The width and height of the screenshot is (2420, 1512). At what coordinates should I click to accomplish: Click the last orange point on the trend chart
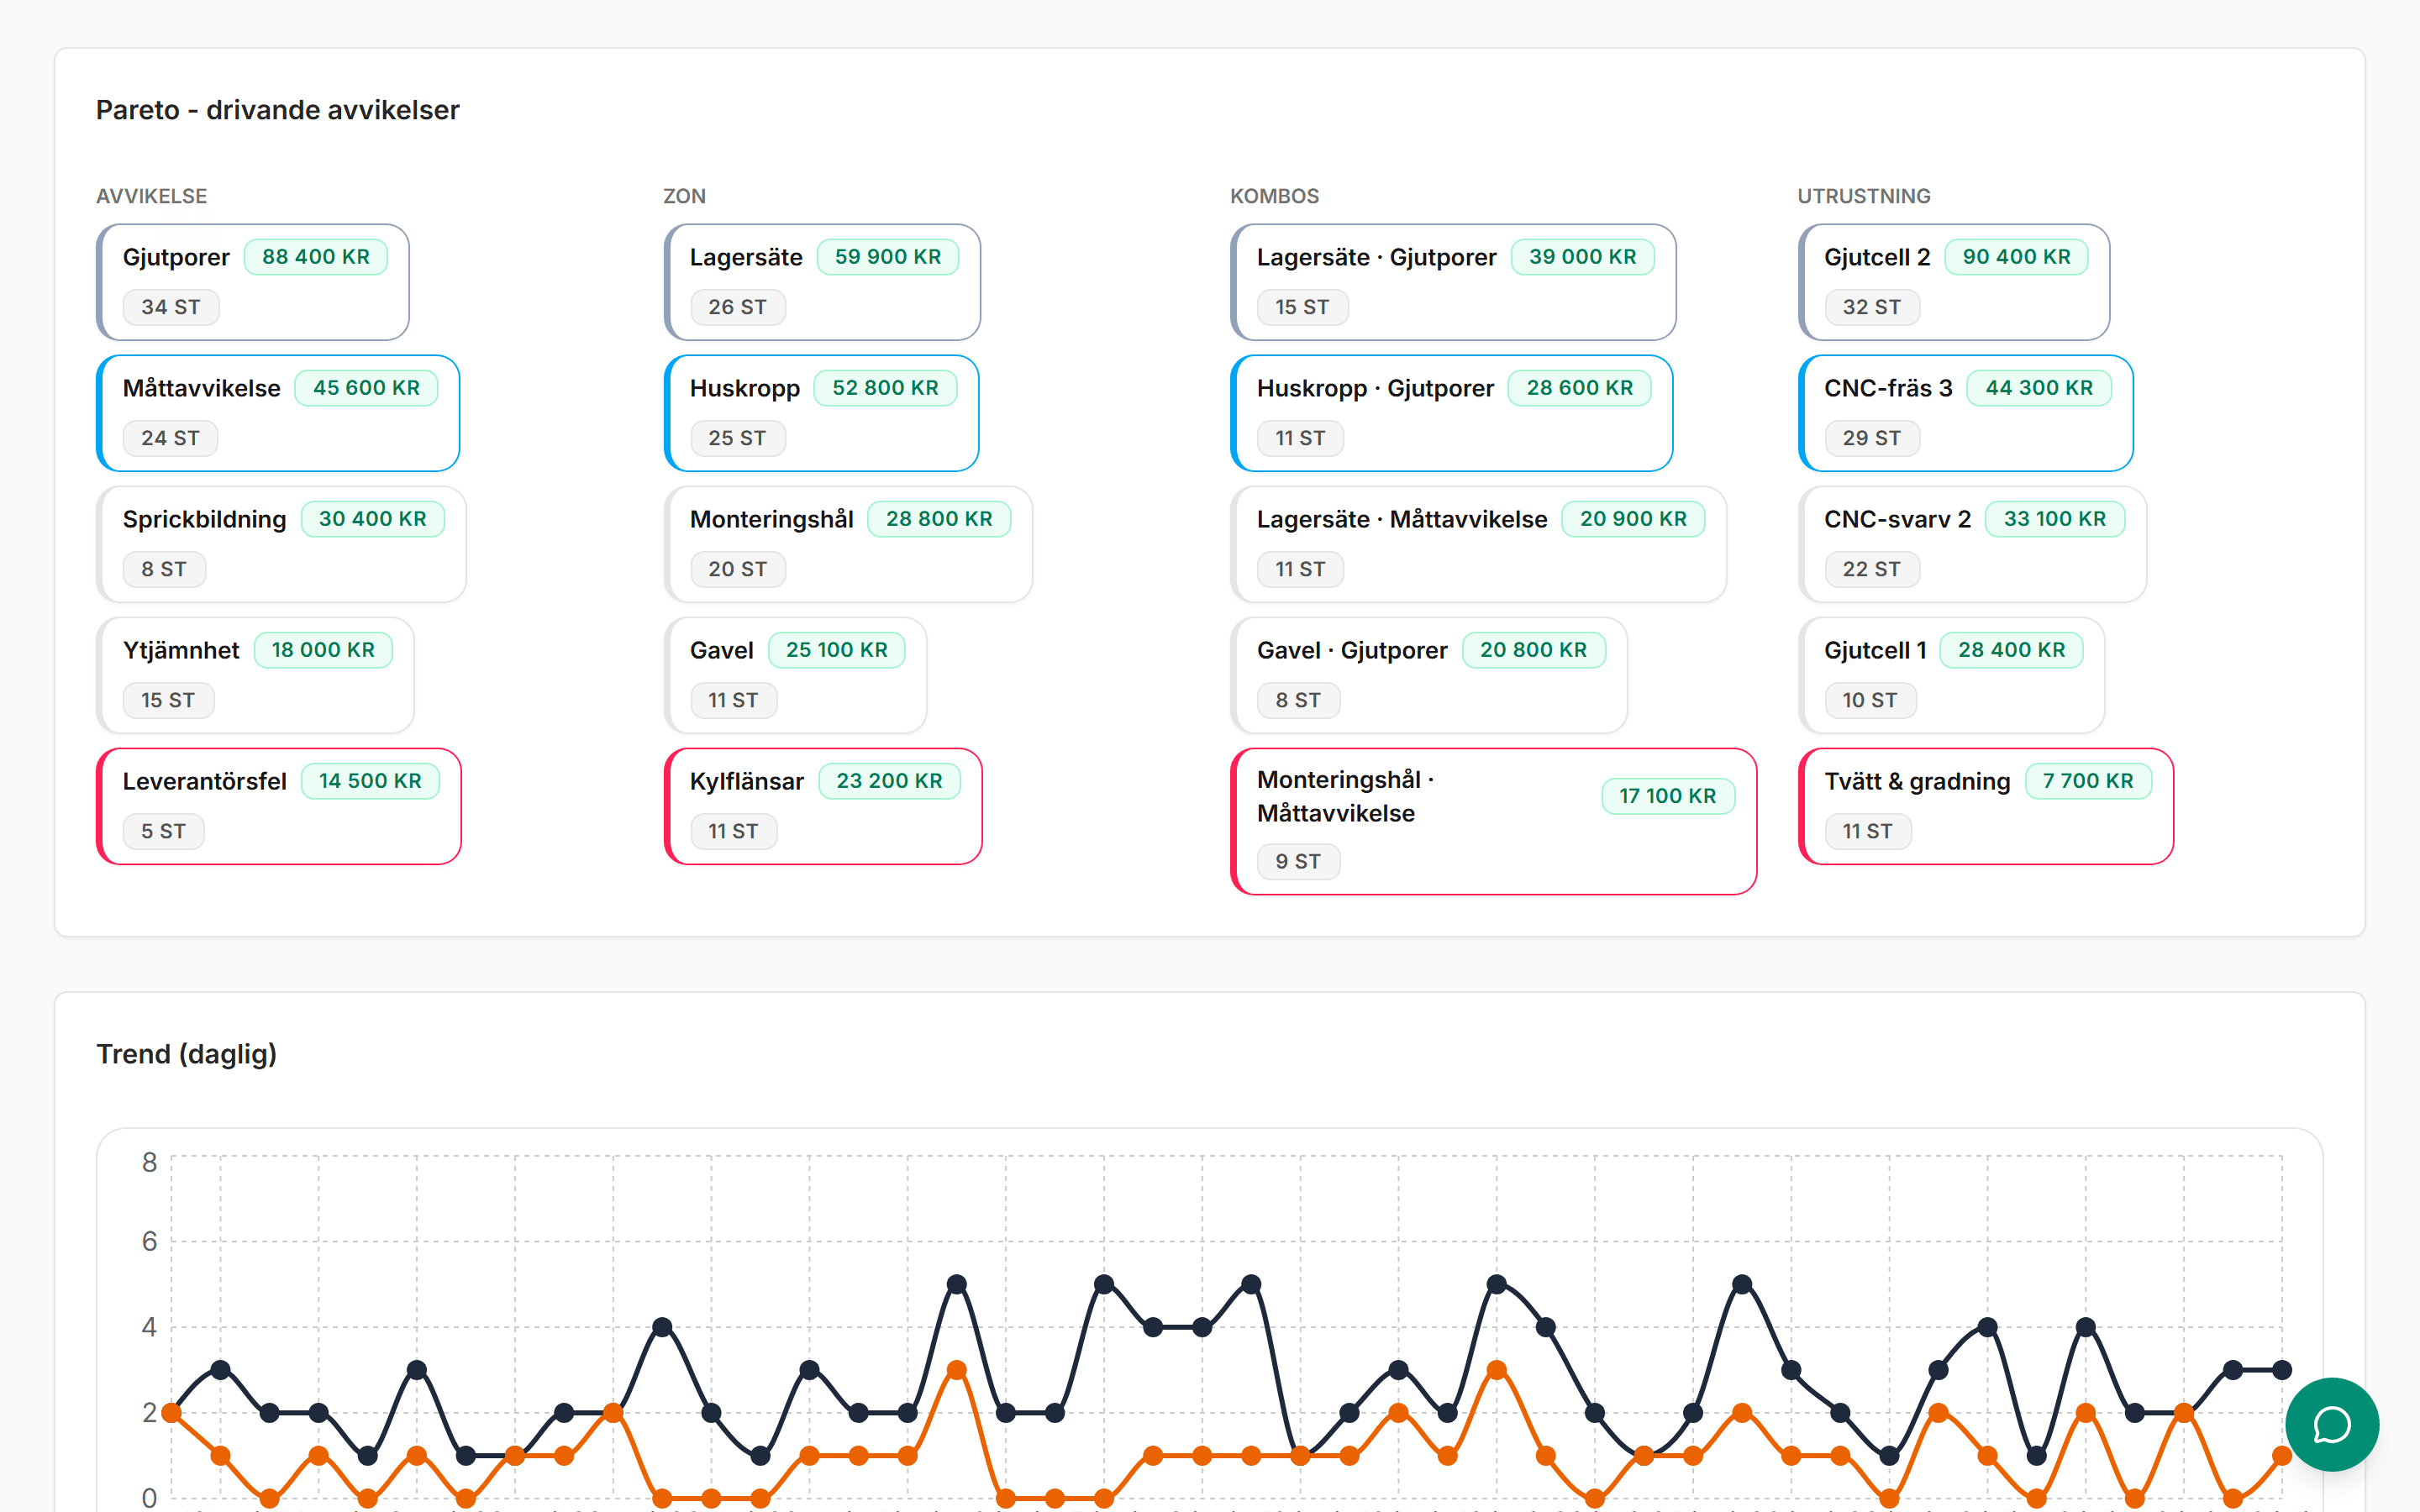[2282, 1456]
